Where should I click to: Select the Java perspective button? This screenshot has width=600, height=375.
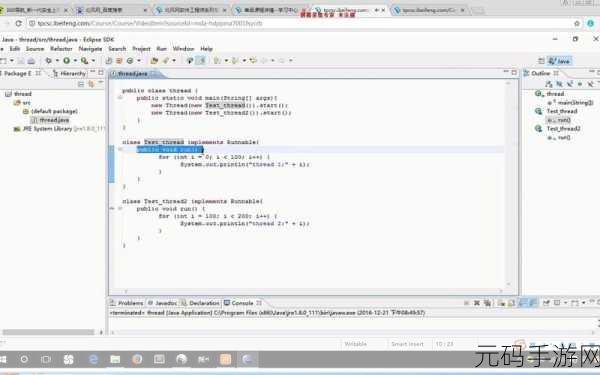point(560,61)
